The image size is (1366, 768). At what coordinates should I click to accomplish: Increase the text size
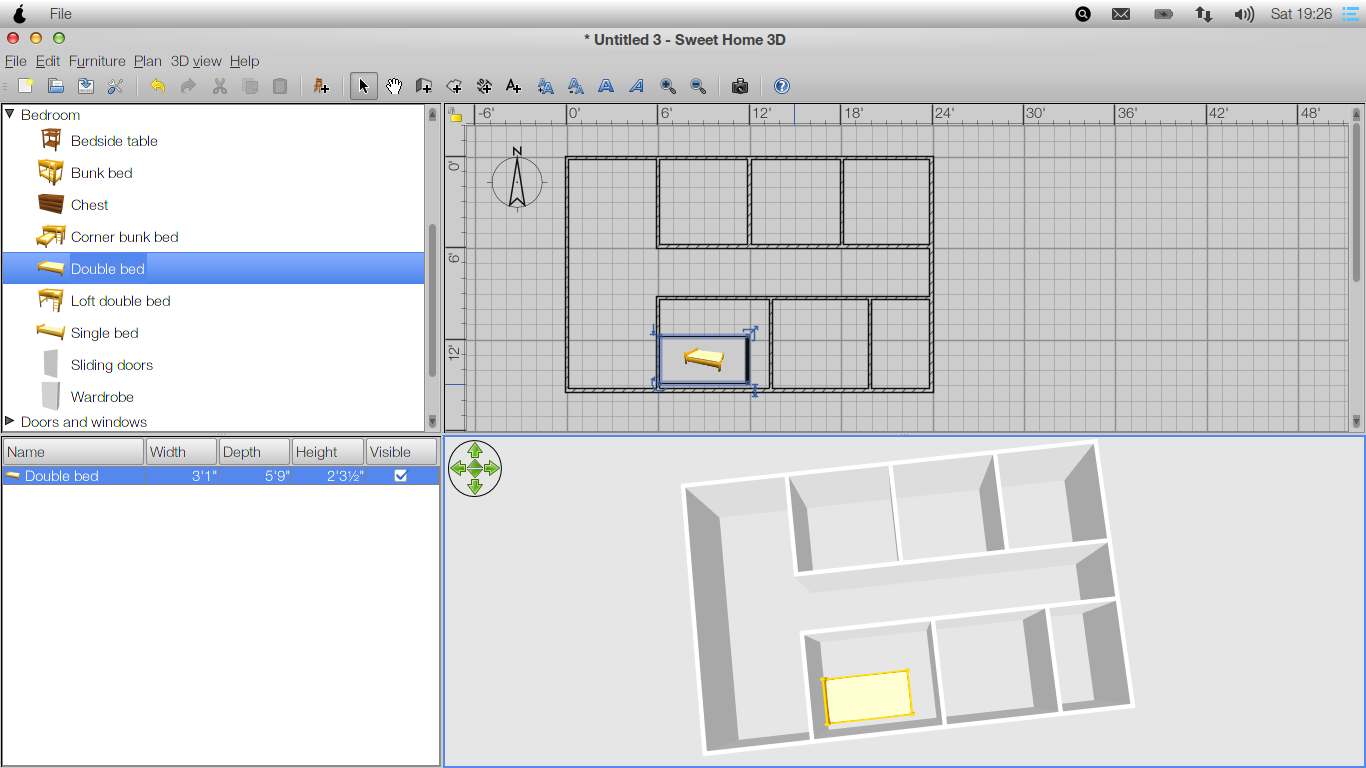pyautogui.click(x=545, y=86)
